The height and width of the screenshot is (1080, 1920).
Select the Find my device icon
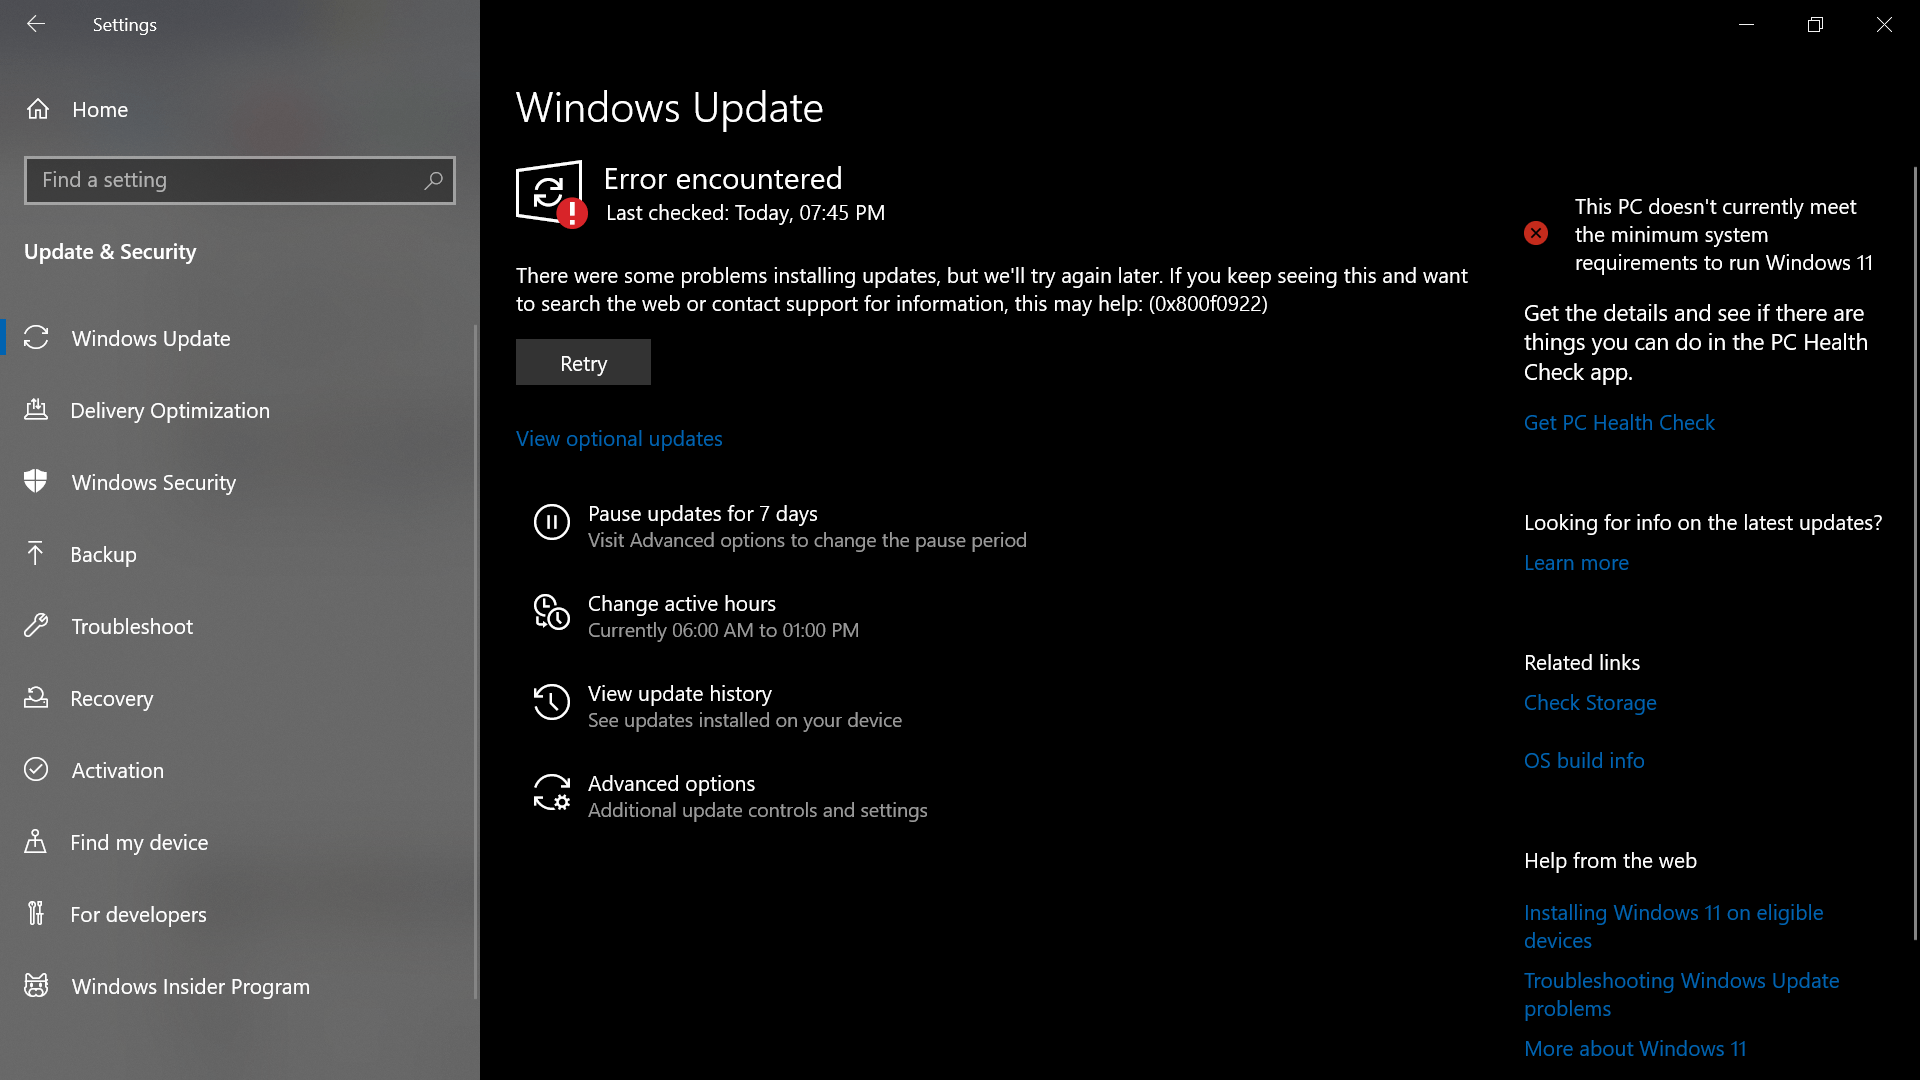coord(36,842)
